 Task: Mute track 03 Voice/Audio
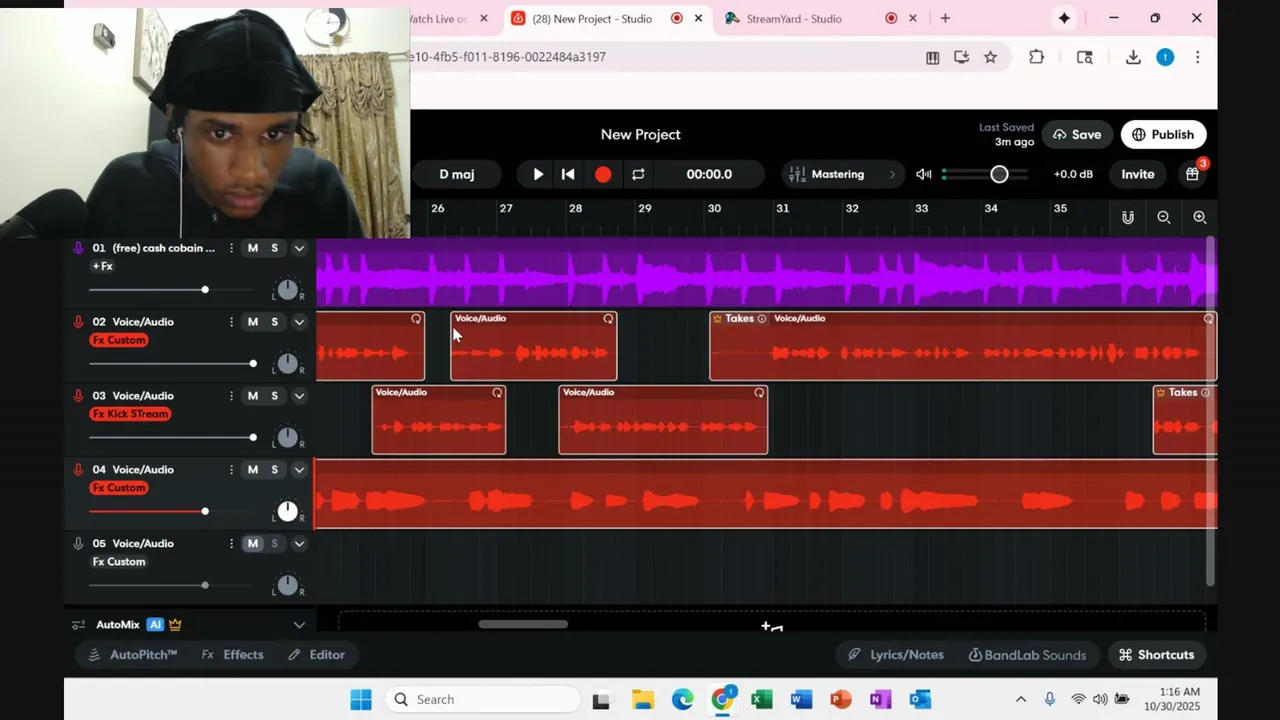pos(253,396)
